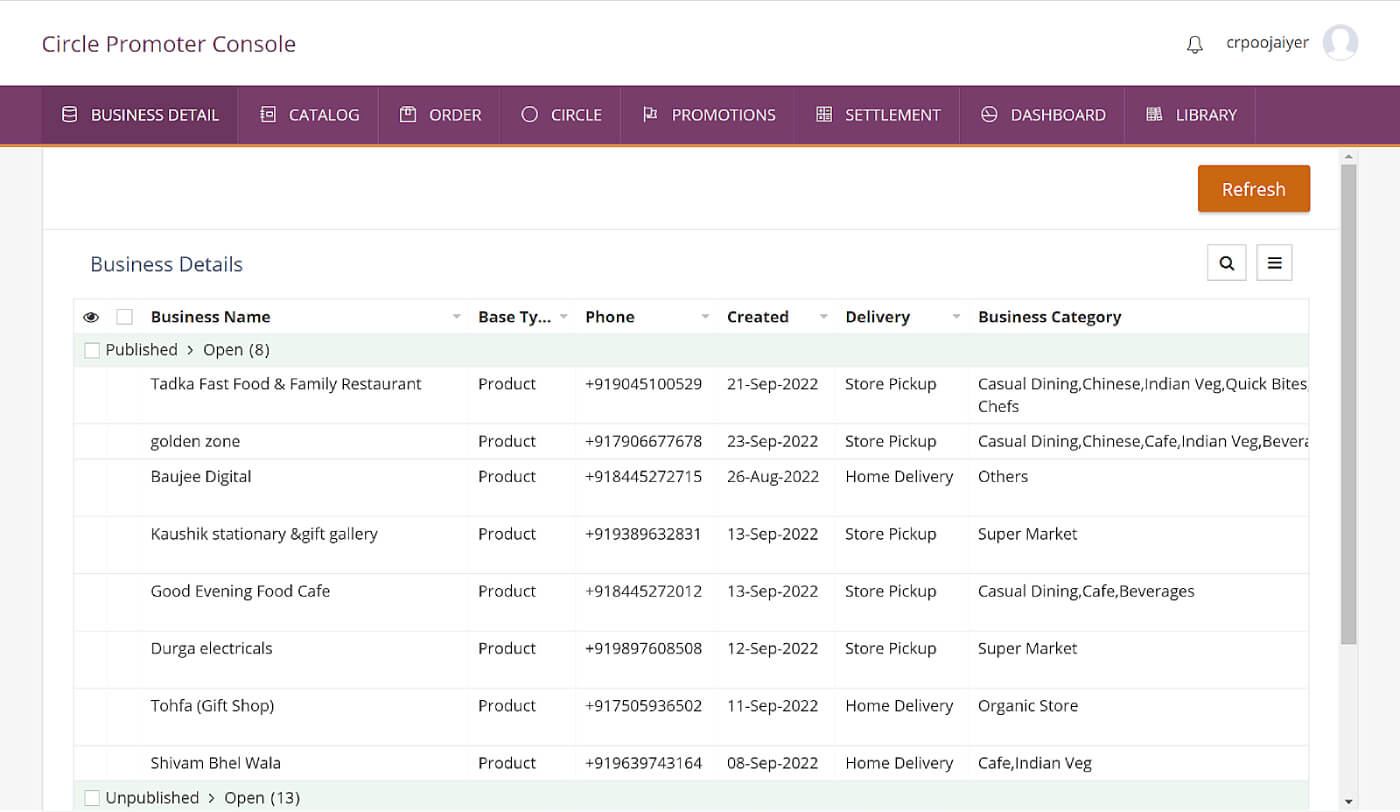
Task: Click the Settlement grid icon
Action: (824, 114)
